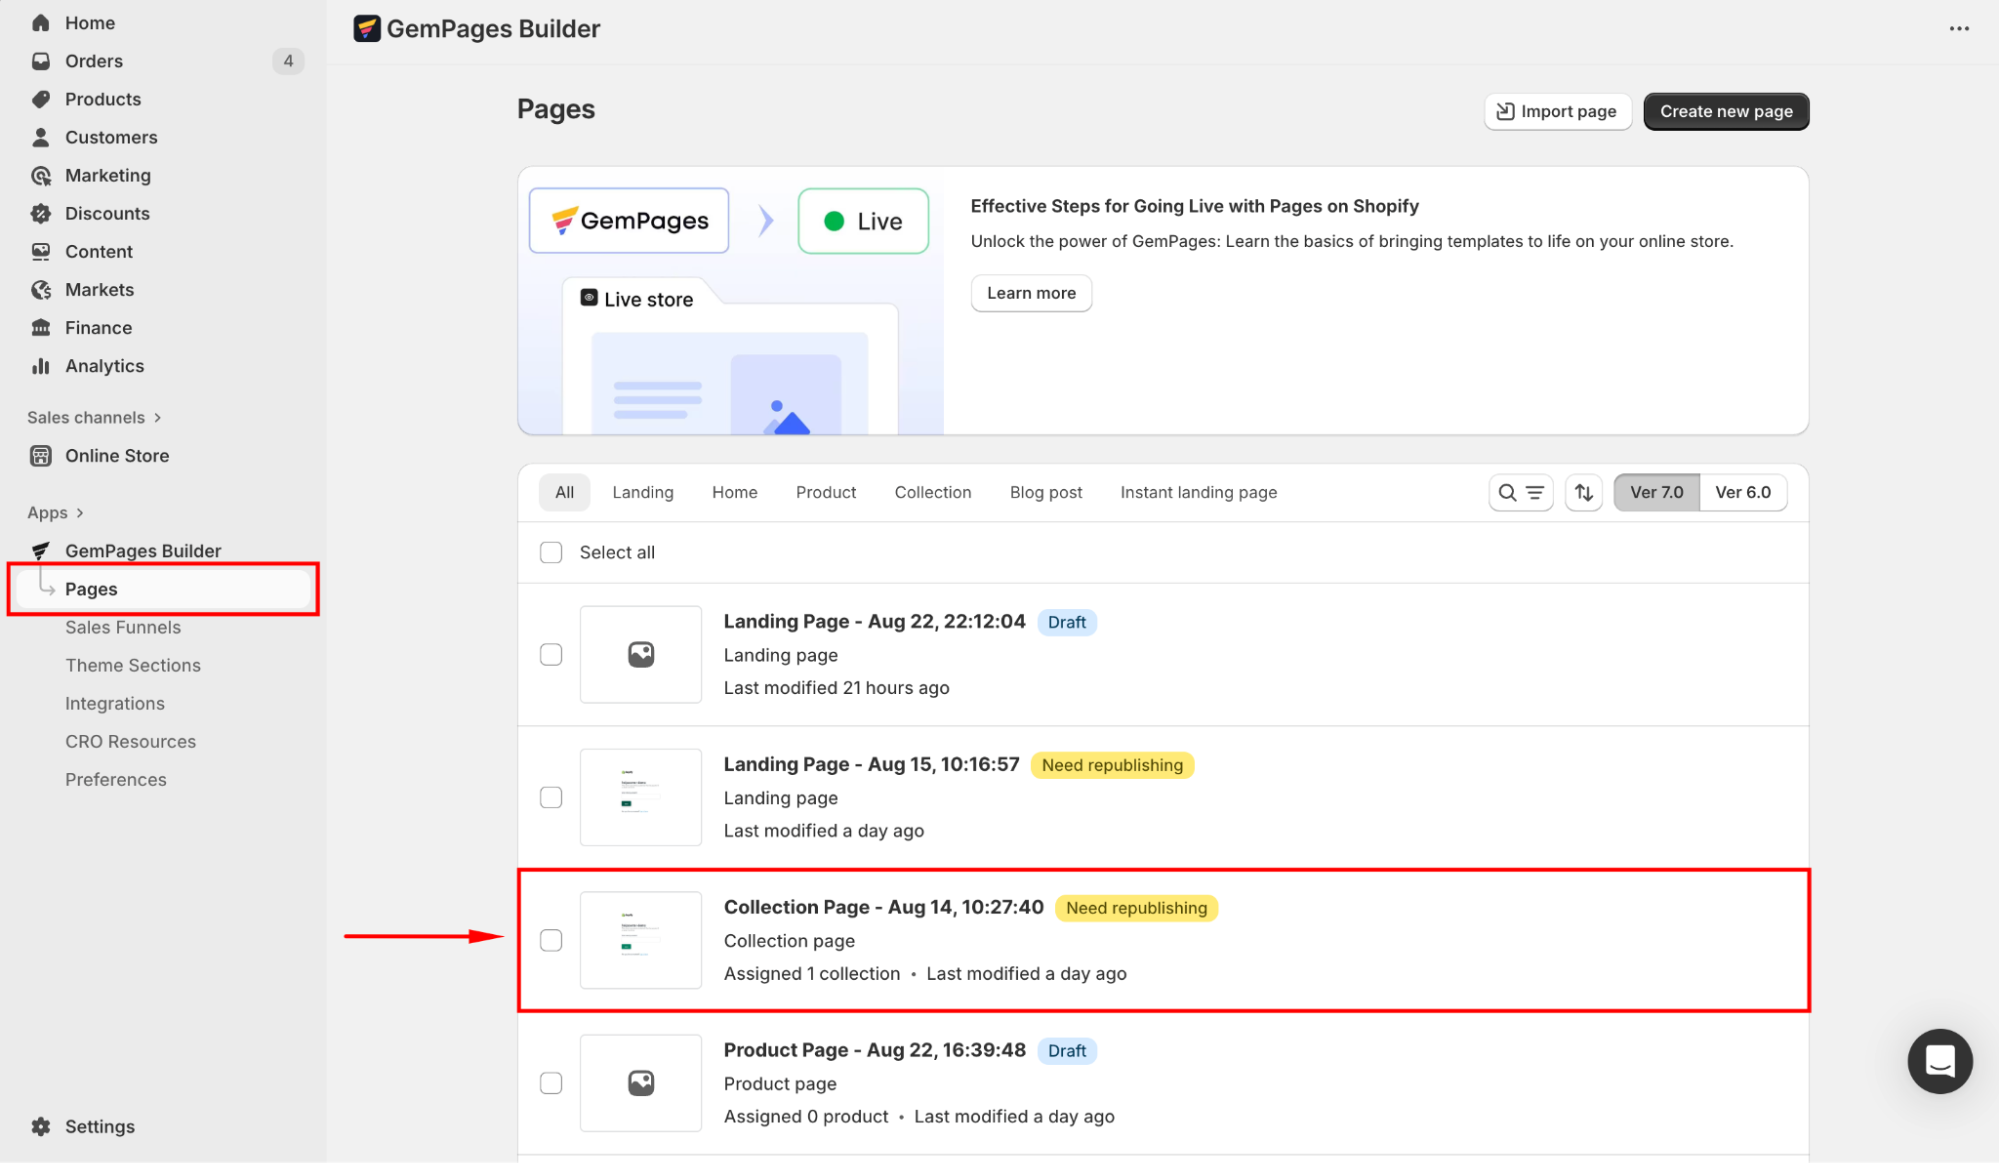The width and height of the screenshot is (1999, 1163).
Task: Expand the Sales channels chevron
Action: tap(158, 417)
